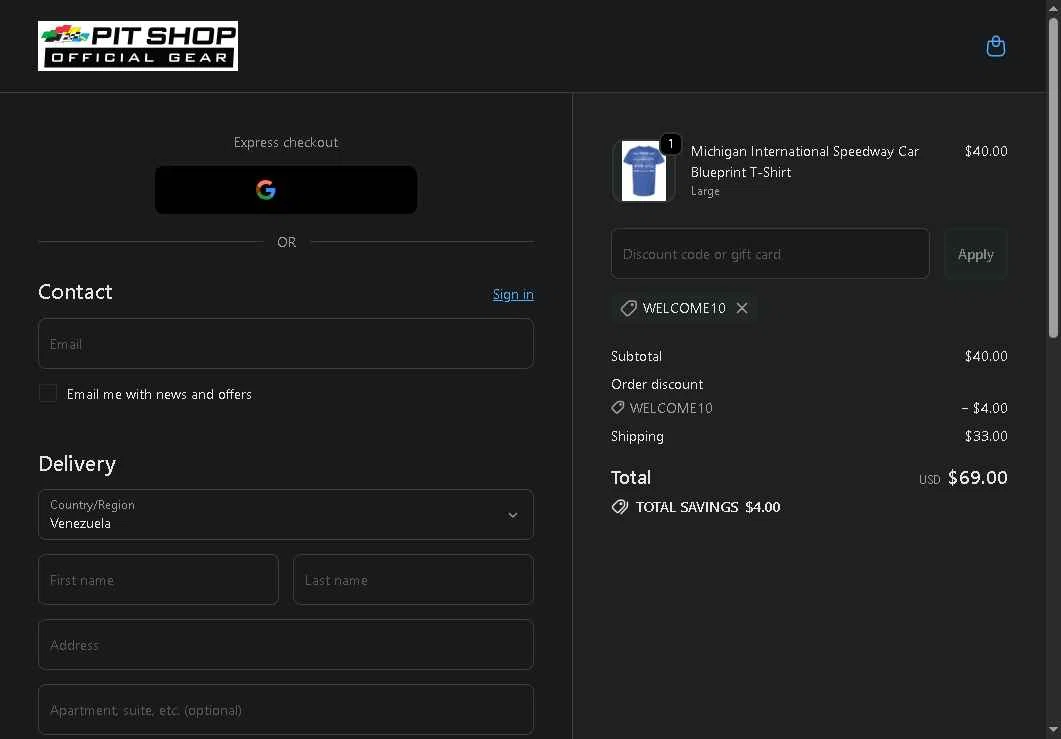The width and height of the screenshot is (1061, 739).
Task: Click the Order discount label
Action: (657, 384)
